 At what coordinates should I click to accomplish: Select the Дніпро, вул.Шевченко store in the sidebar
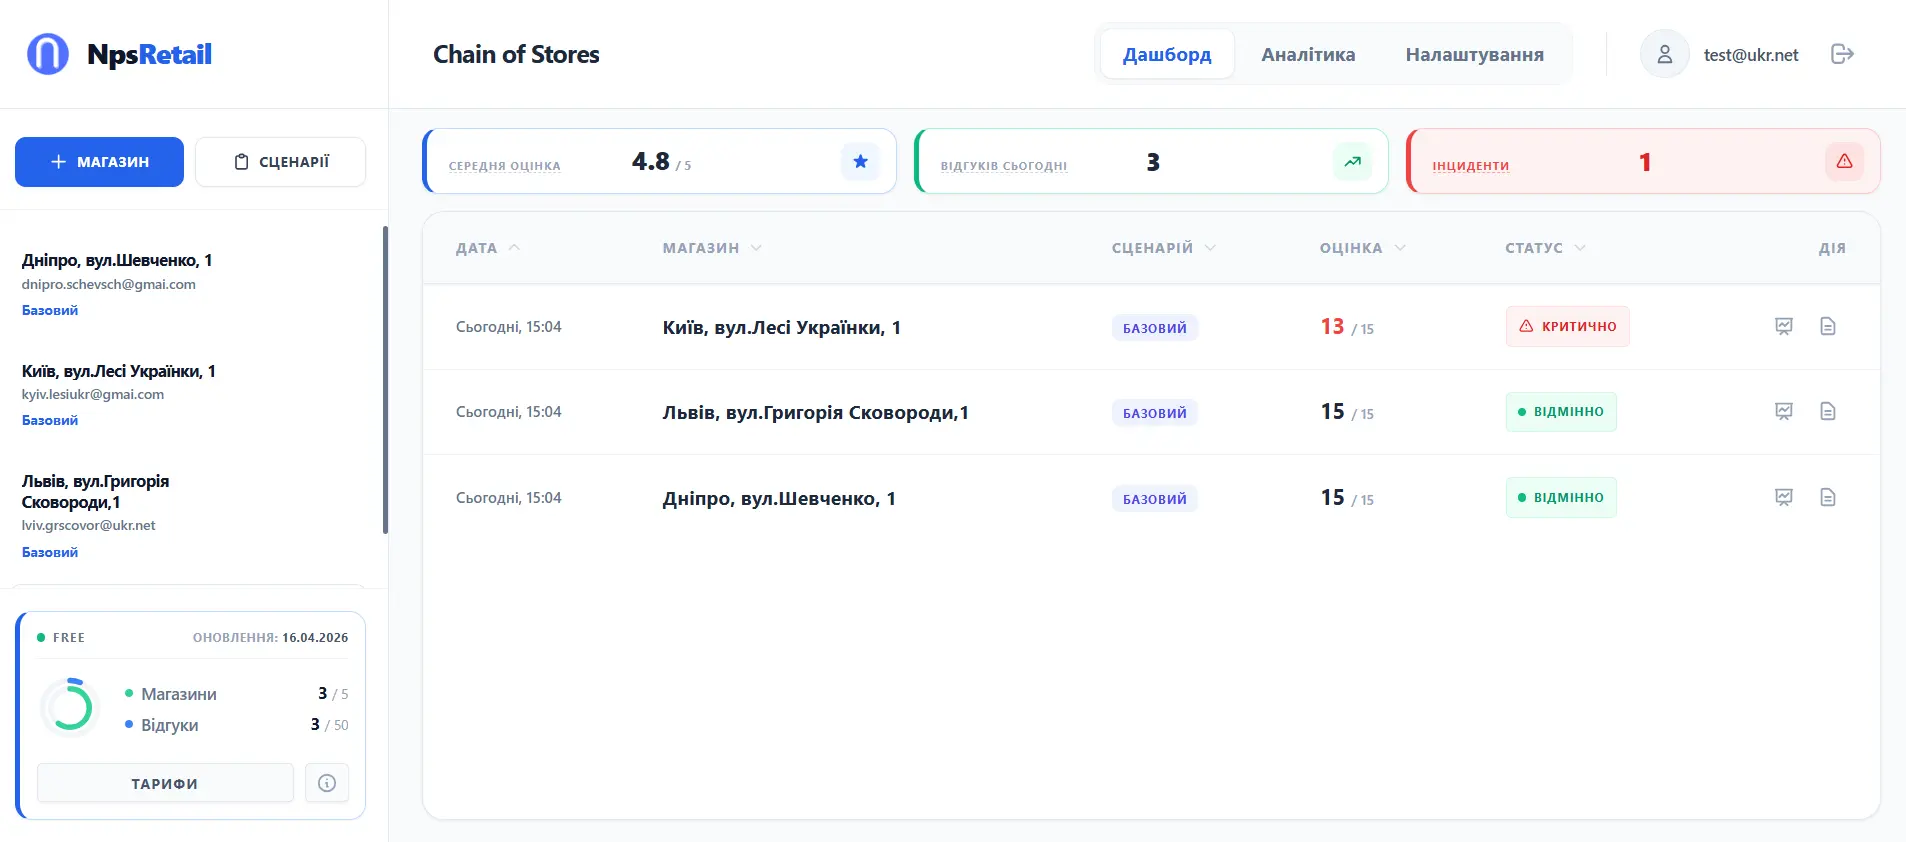[117, 261]
